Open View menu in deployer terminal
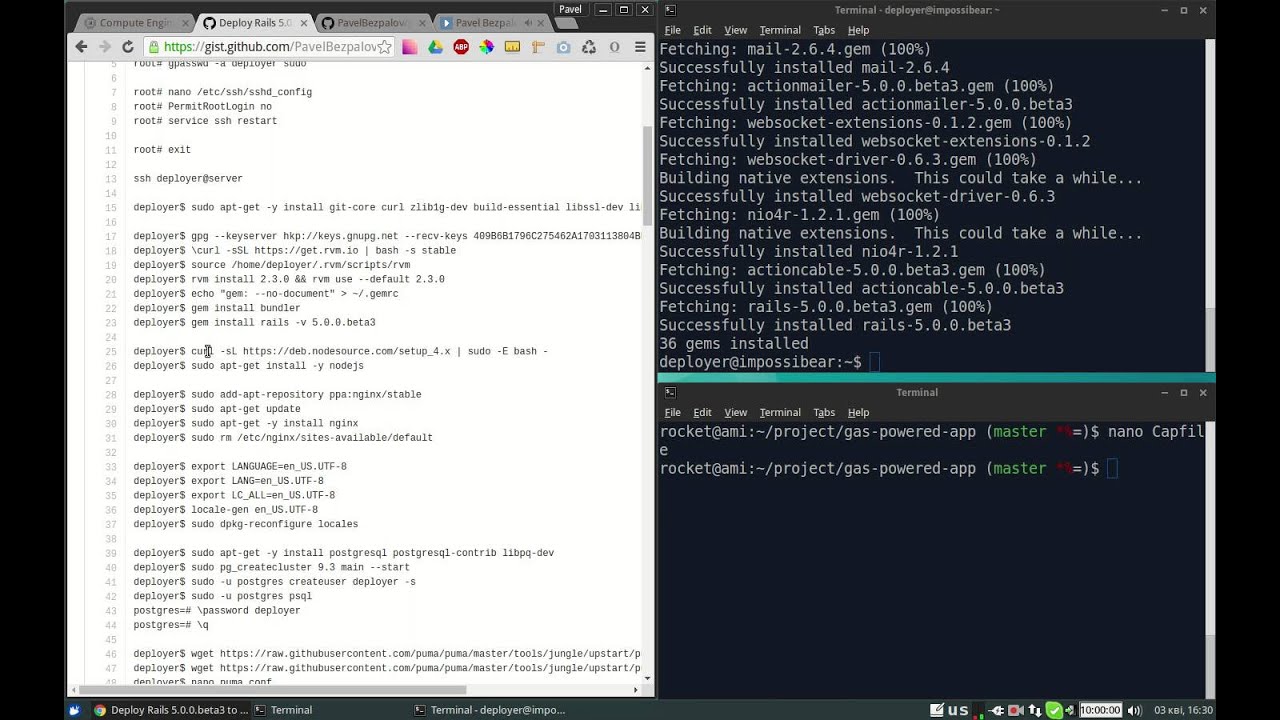Viewport: 1280px width, 720px height. tap(735, 30)
